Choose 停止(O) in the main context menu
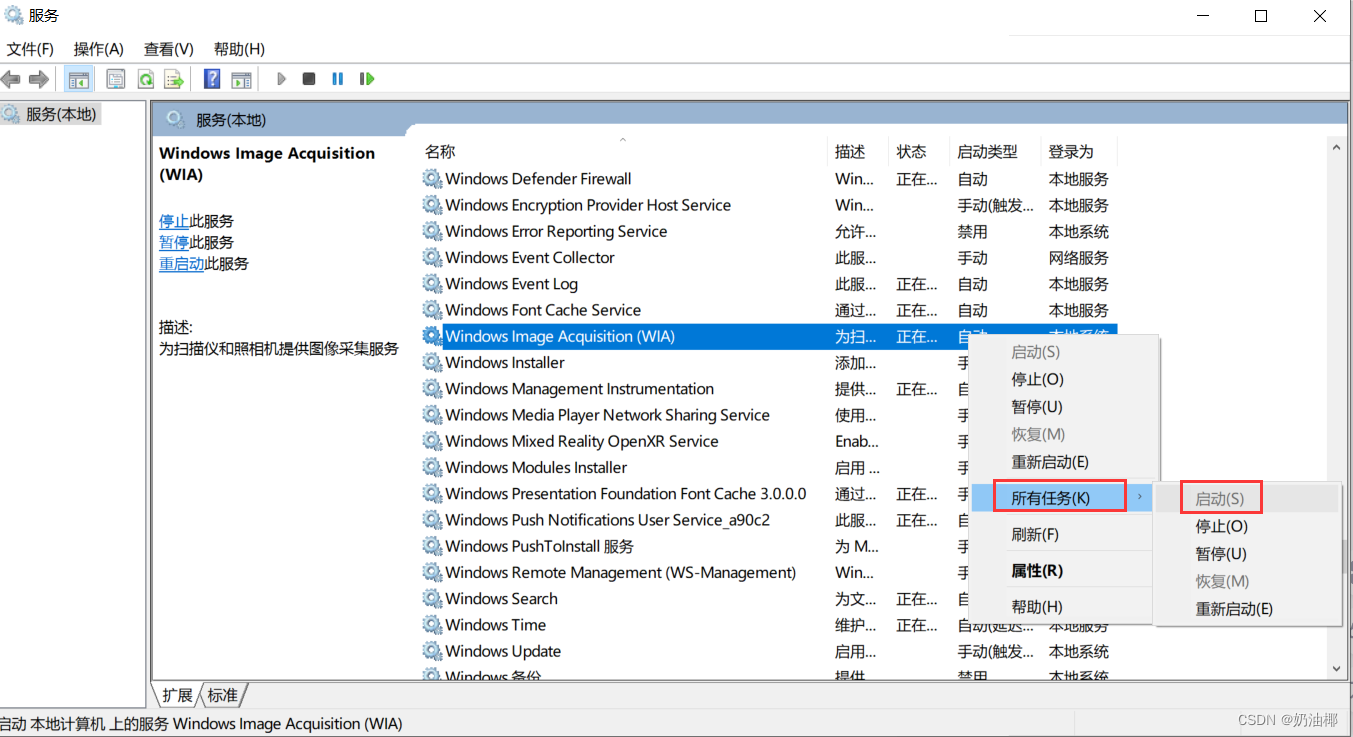1353x737 pixels. pyautogui.click(x=1064, y=380)
